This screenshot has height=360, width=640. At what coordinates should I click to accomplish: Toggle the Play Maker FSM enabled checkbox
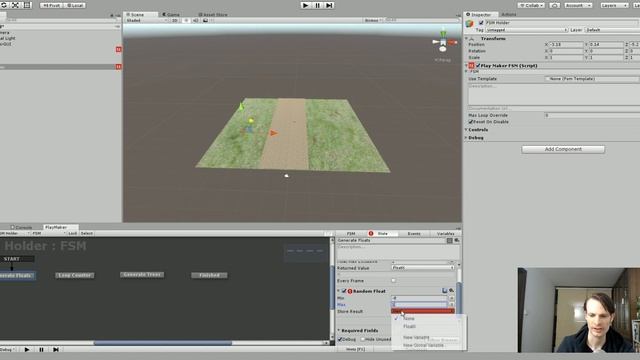click(x=478, y=65)
